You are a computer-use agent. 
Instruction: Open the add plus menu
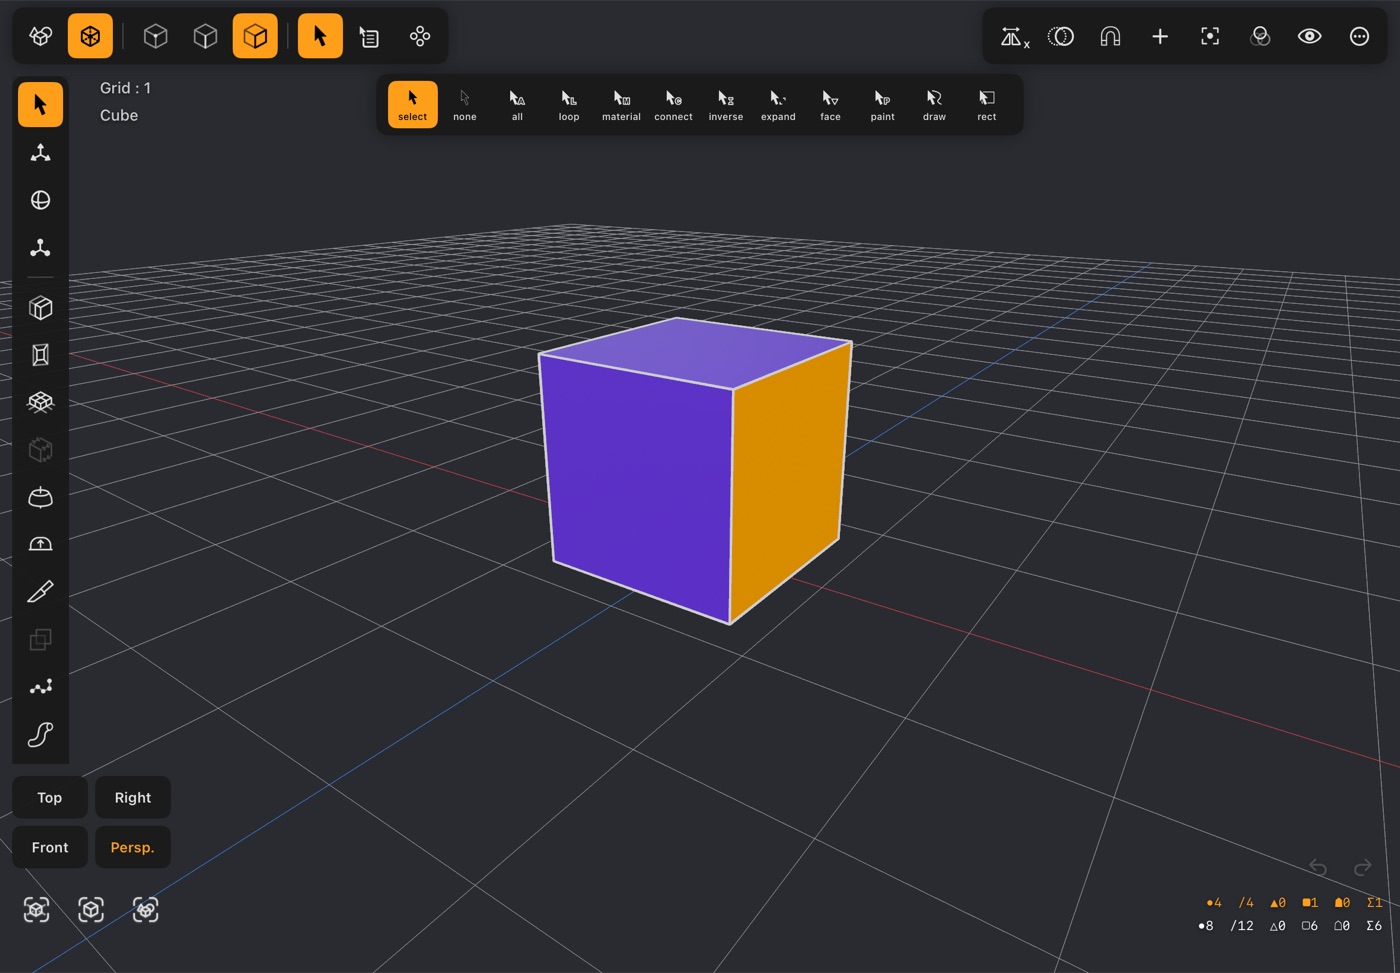1160,36
